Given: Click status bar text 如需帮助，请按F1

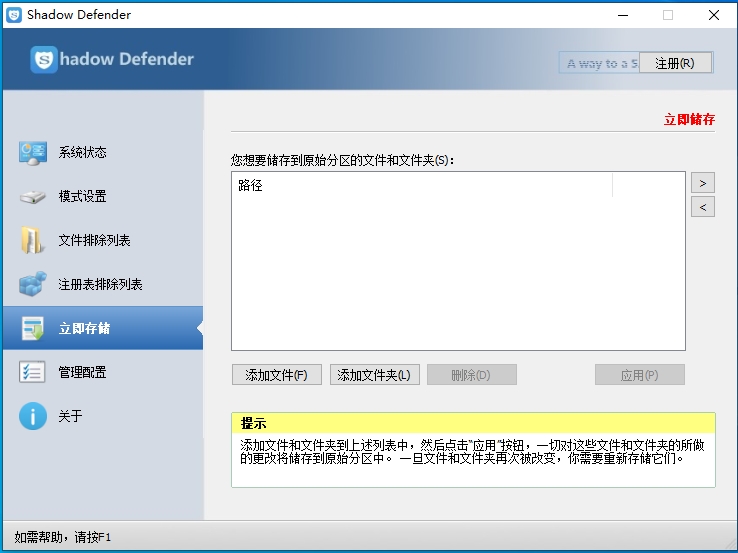Looking at the screenshot, I should [63, 537].
